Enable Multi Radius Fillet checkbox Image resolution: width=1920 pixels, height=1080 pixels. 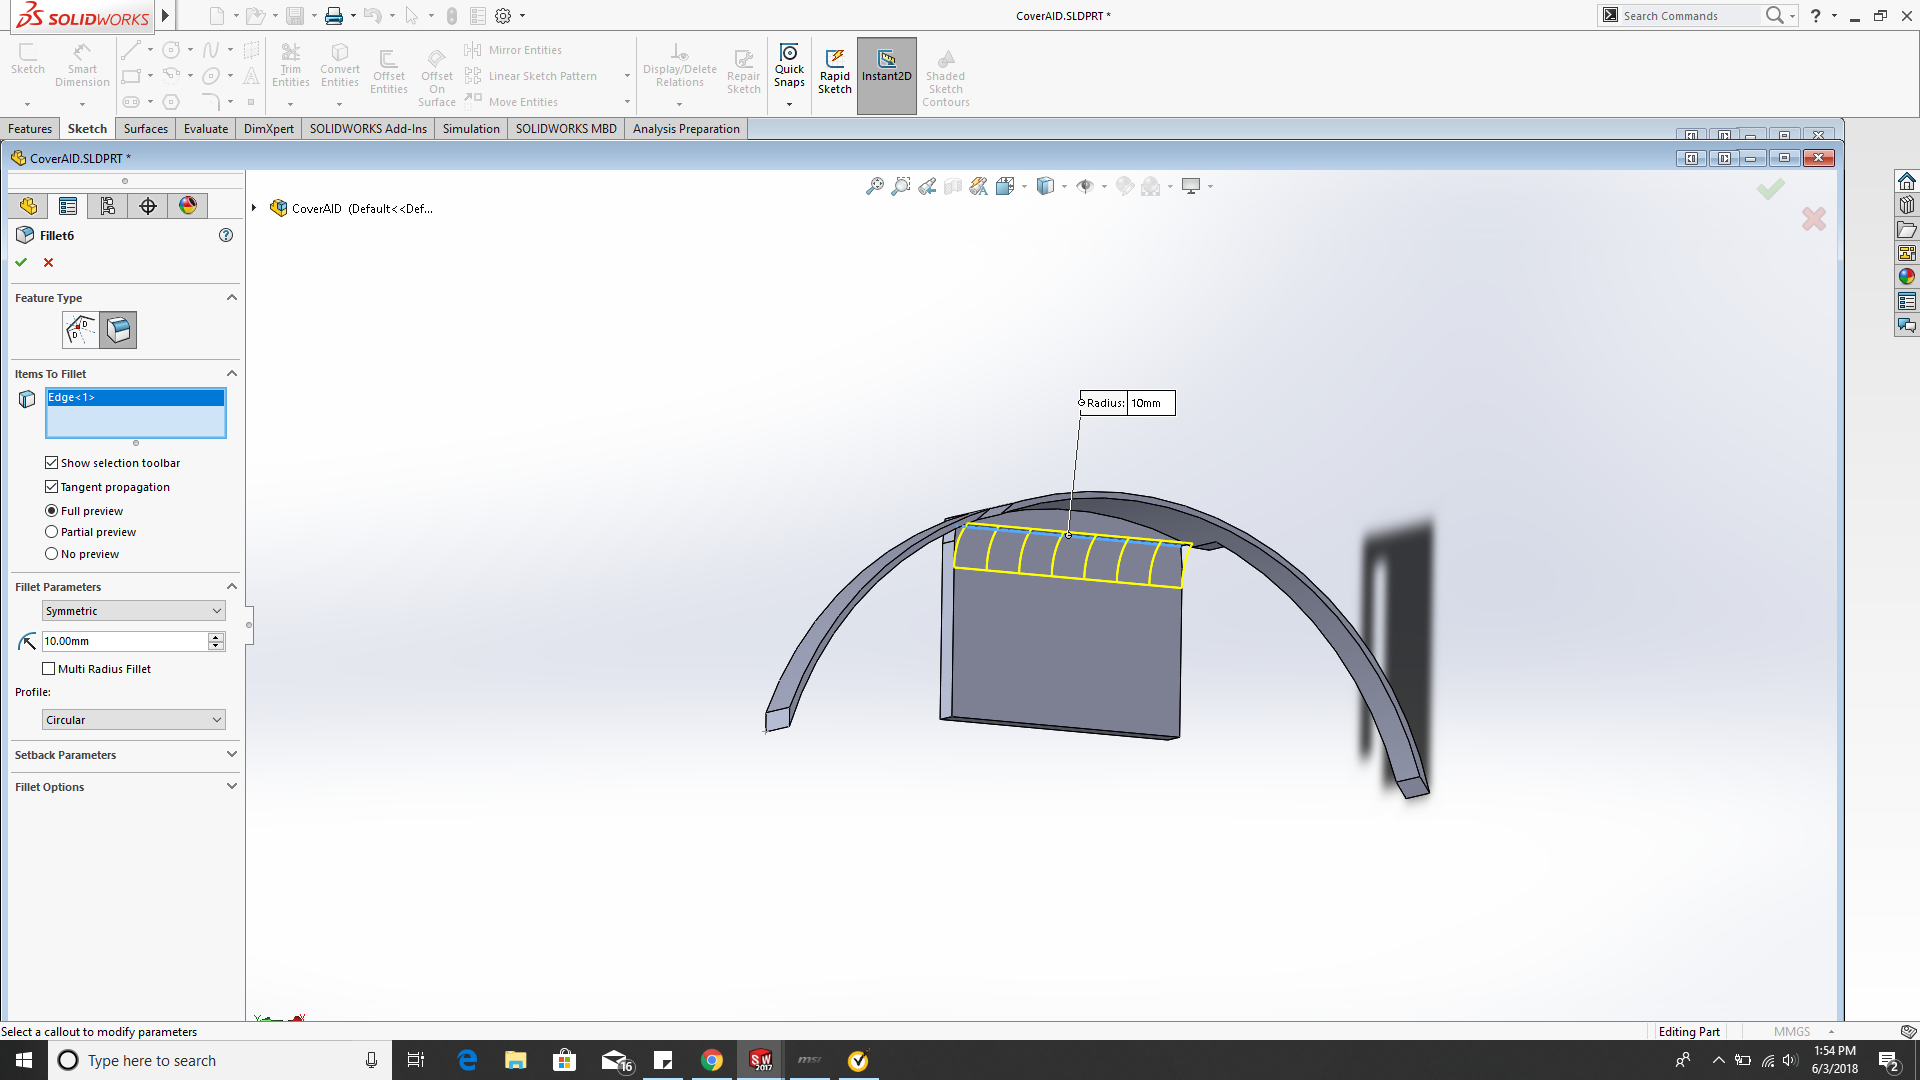pos(48,669)
